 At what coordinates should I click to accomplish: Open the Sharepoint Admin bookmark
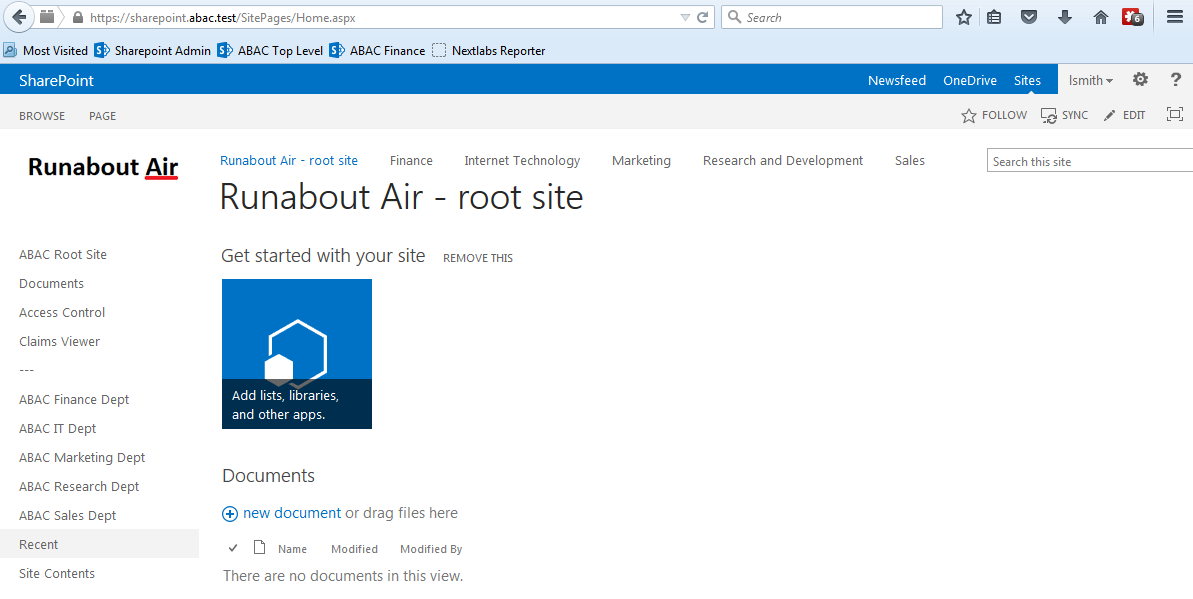152,51
